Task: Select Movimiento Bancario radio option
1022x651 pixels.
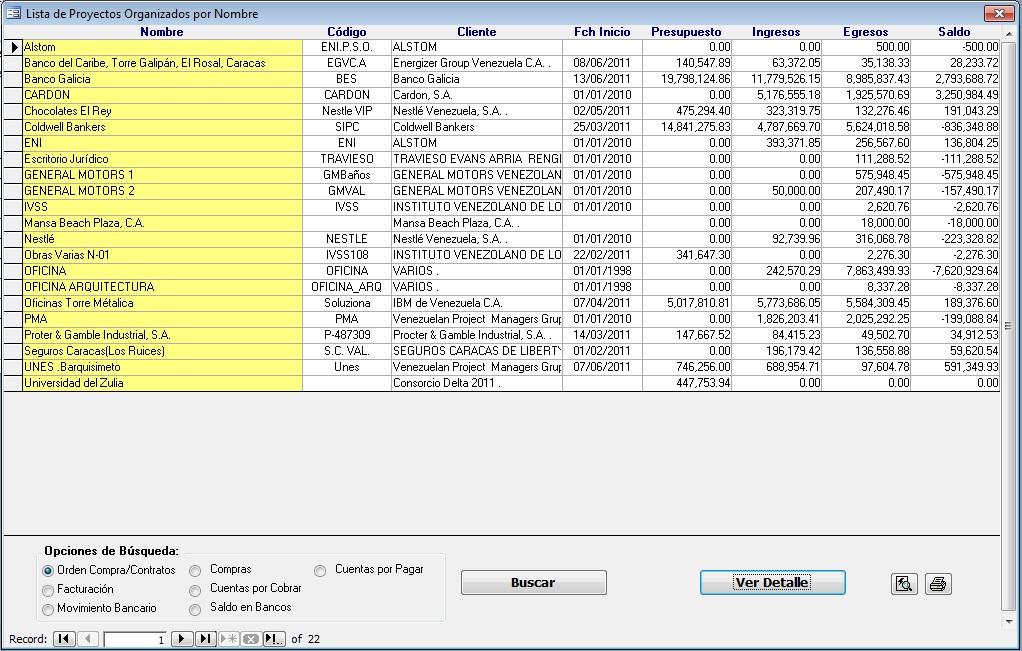Action: [x=48, y=609]
